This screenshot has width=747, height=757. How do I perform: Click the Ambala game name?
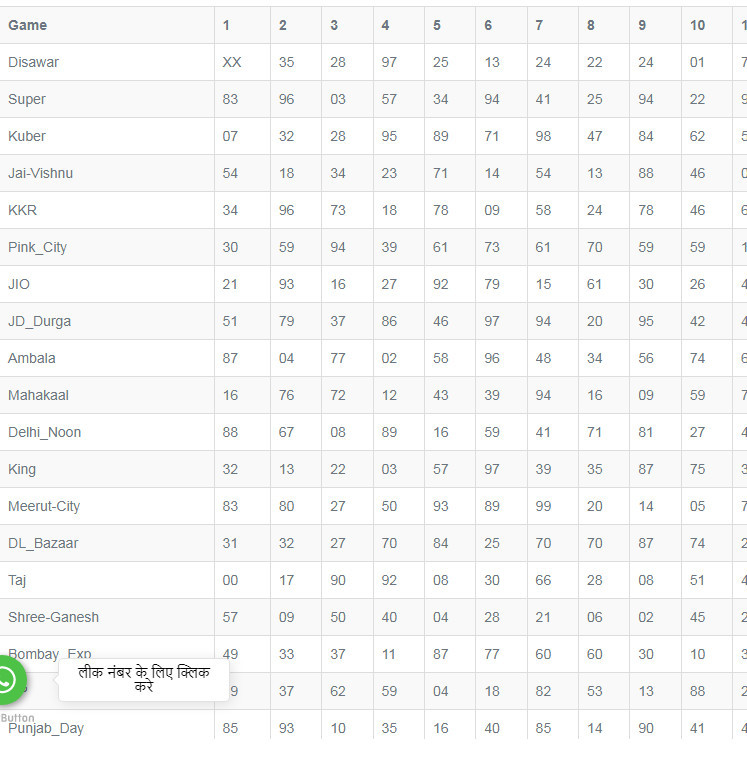[x=32, y=358]
